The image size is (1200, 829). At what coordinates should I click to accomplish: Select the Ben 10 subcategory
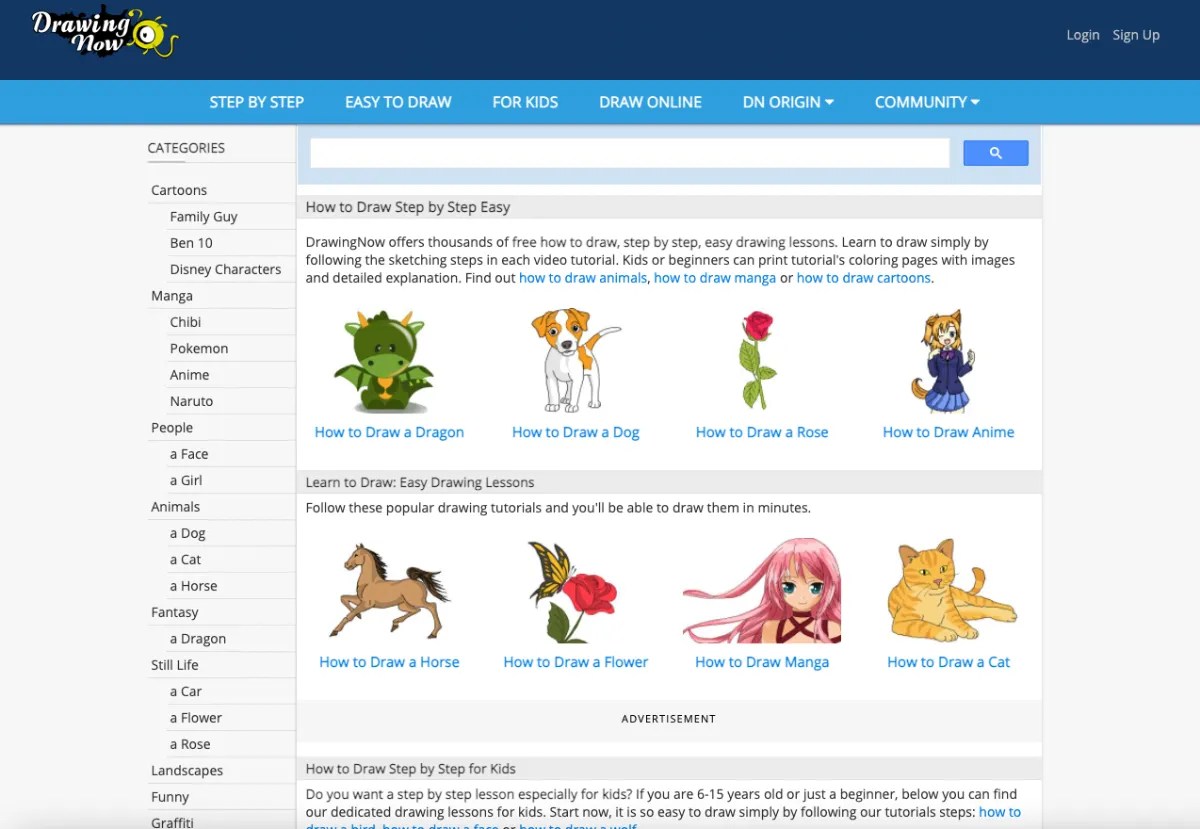pos(191,242)
